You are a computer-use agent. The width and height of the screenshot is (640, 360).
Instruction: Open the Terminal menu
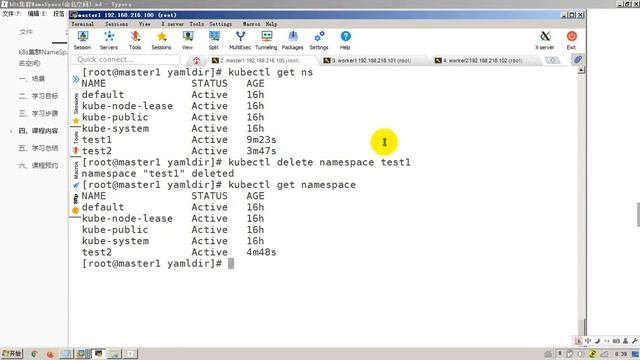82,24
